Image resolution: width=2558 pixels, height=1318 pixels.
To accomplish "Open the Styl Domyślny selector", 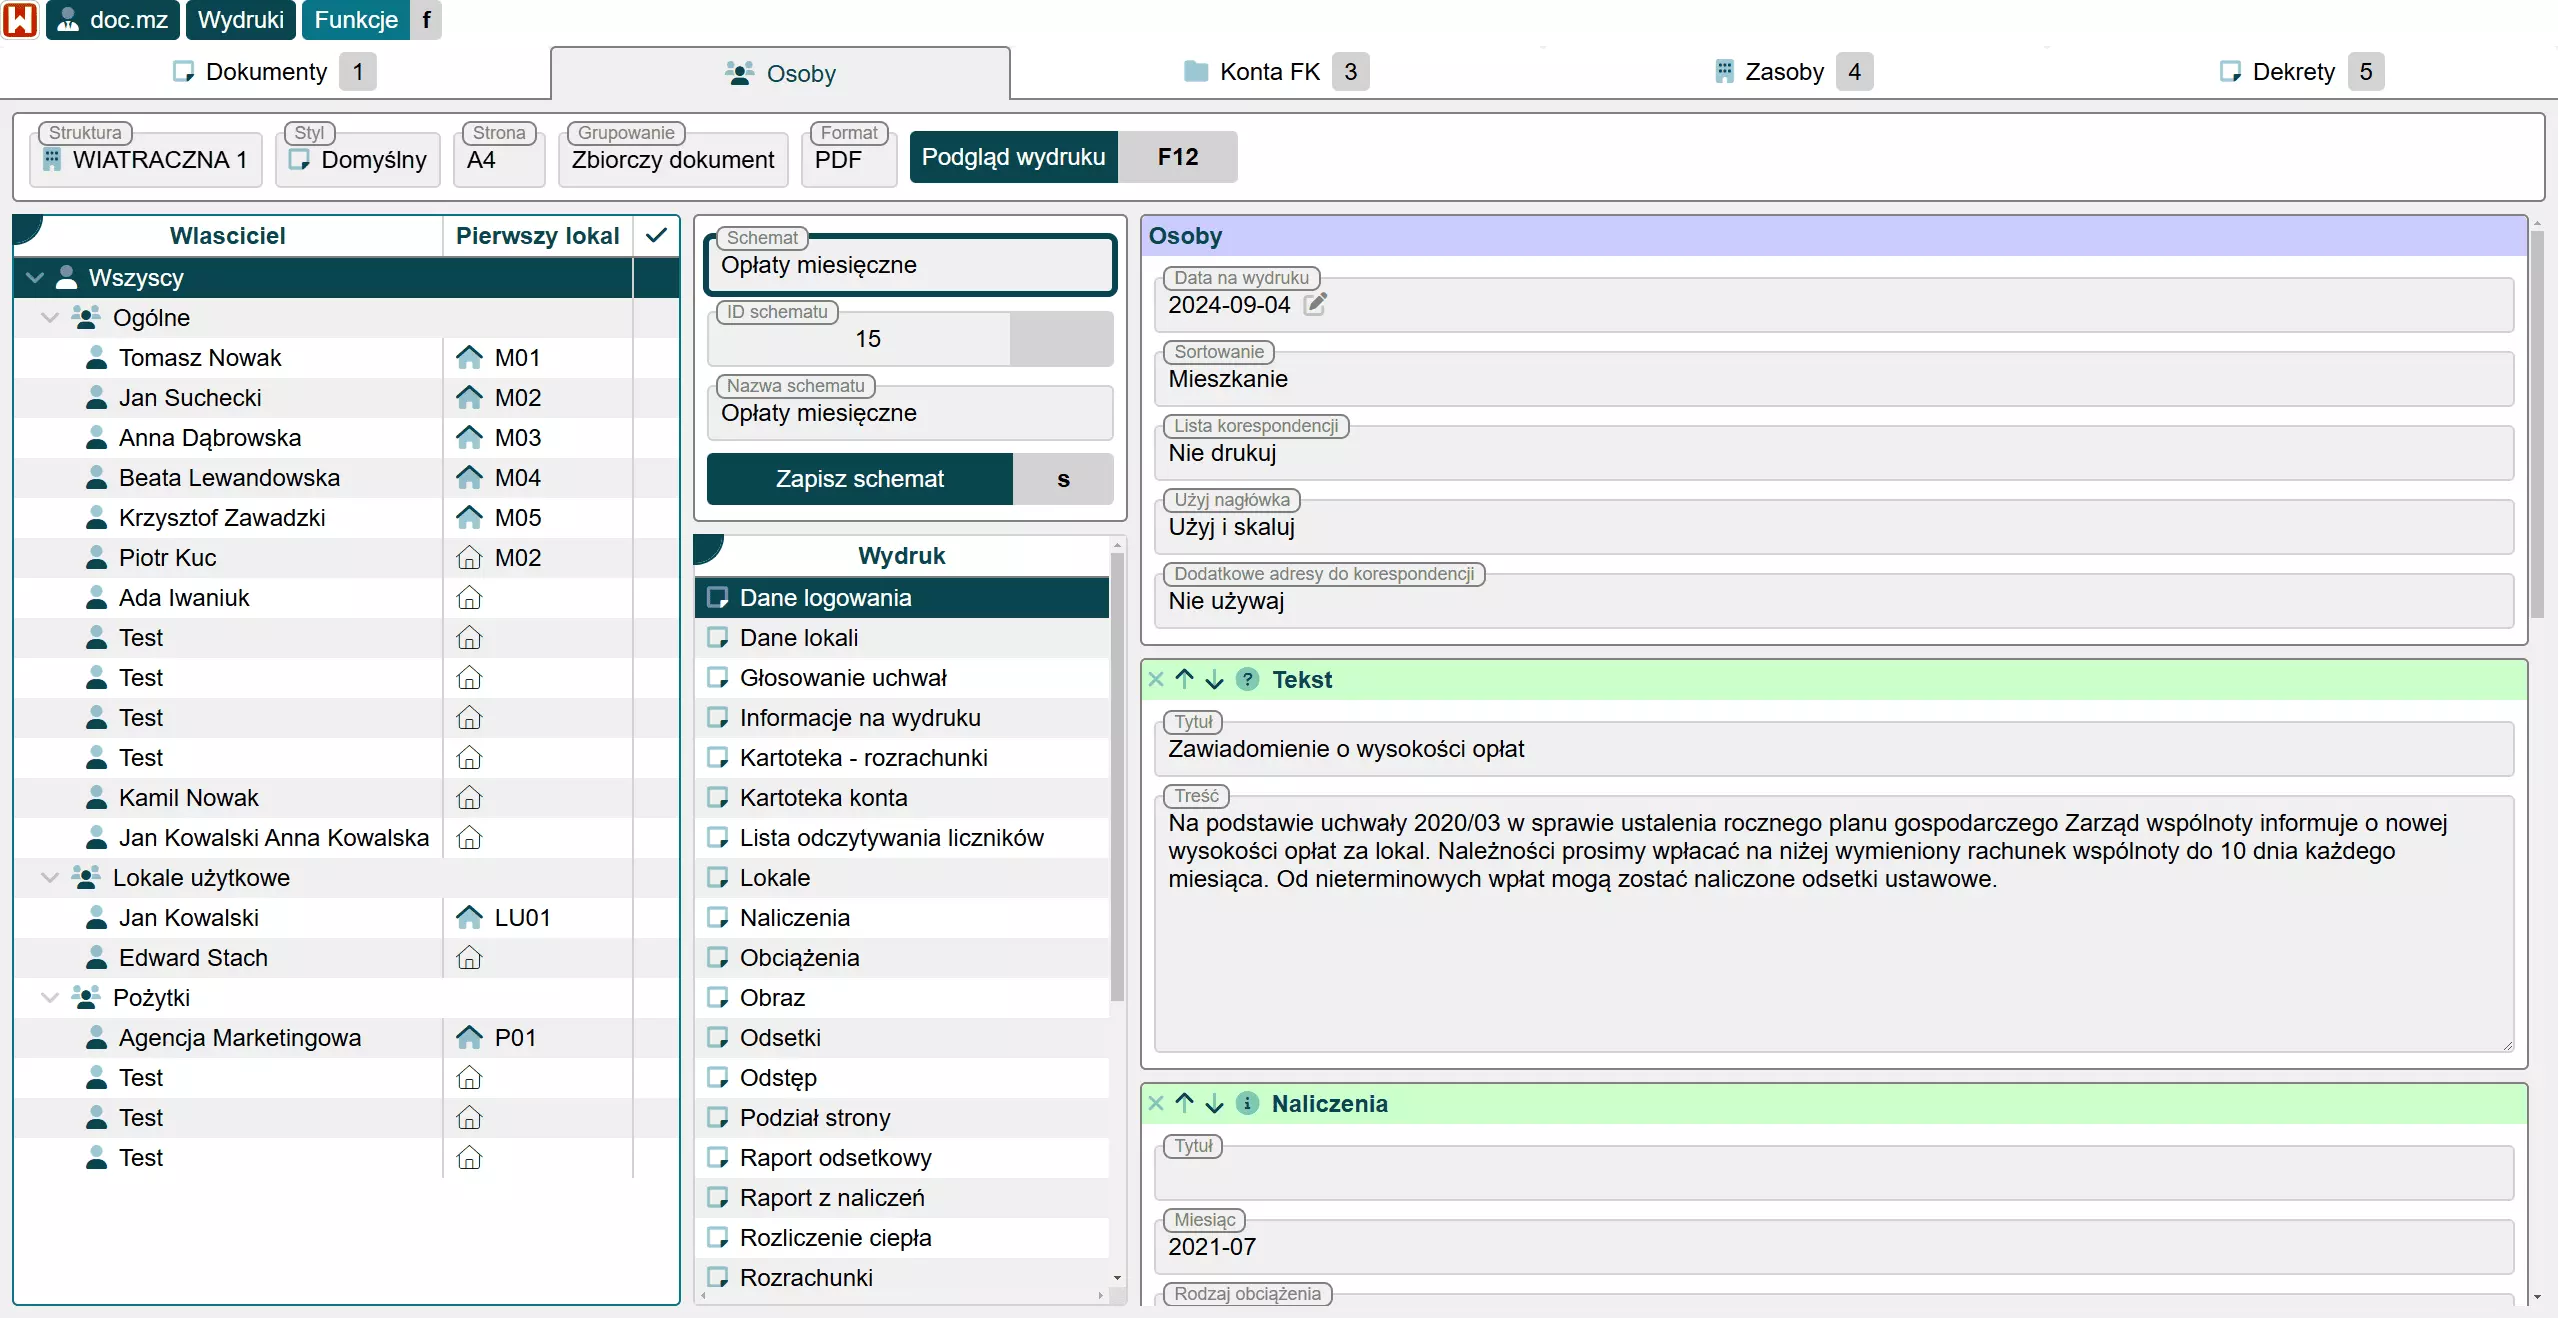I will point(358,159).
